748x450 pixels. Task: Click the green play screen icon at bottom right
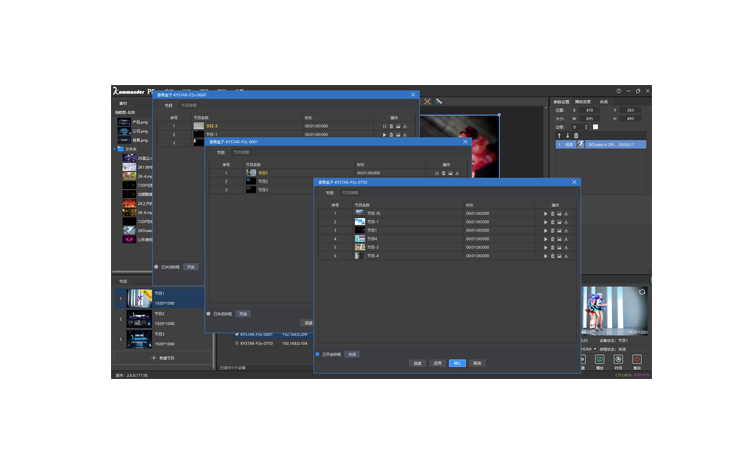pyautogui.click(x=599, y=359)
